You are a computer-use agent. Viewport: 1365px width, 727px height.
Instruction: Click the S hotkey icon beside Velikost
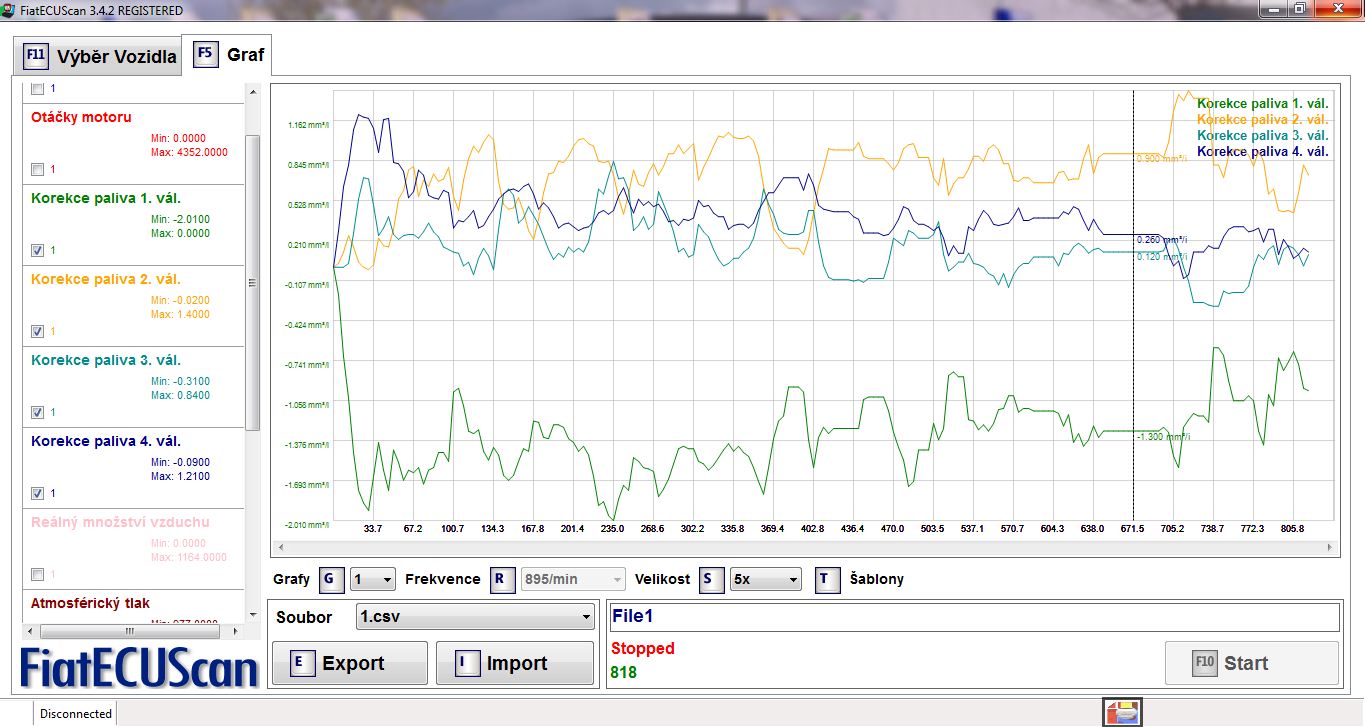[x=711, y=579]
